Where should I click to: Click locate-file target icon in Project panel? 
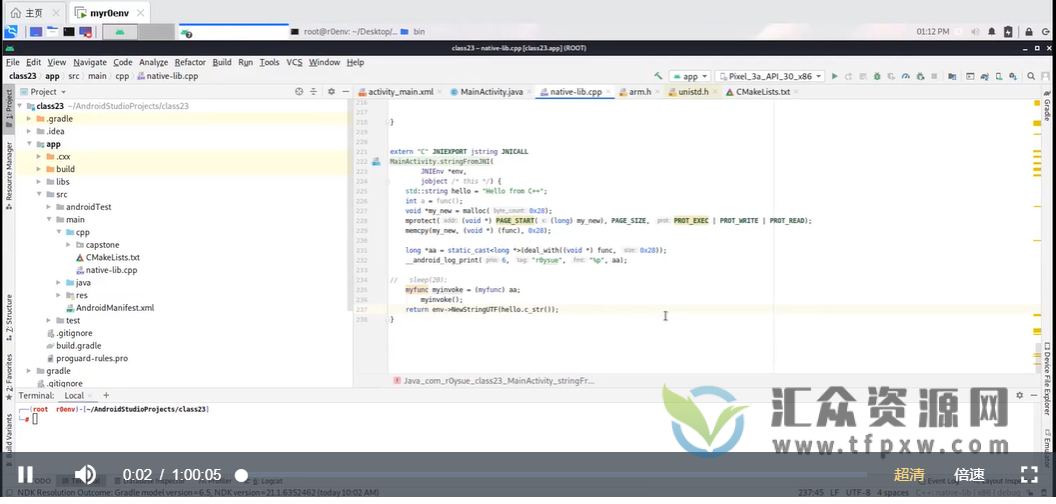point(299,92)
